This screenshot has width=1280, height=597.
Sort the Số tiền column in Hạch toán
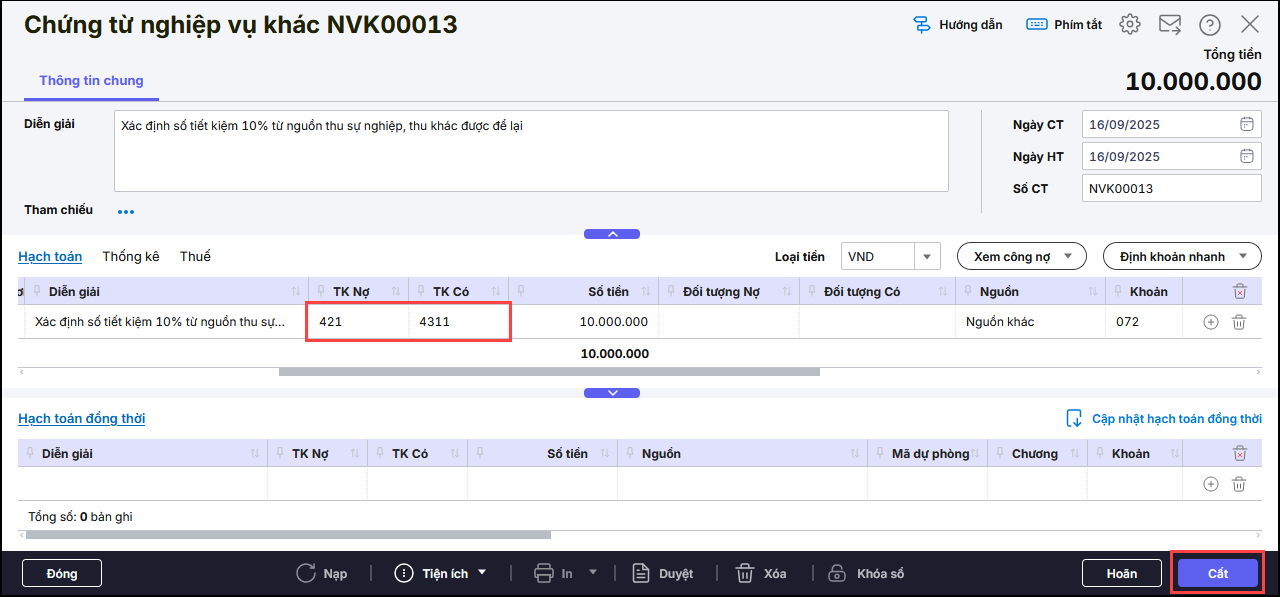coord(646,291)
